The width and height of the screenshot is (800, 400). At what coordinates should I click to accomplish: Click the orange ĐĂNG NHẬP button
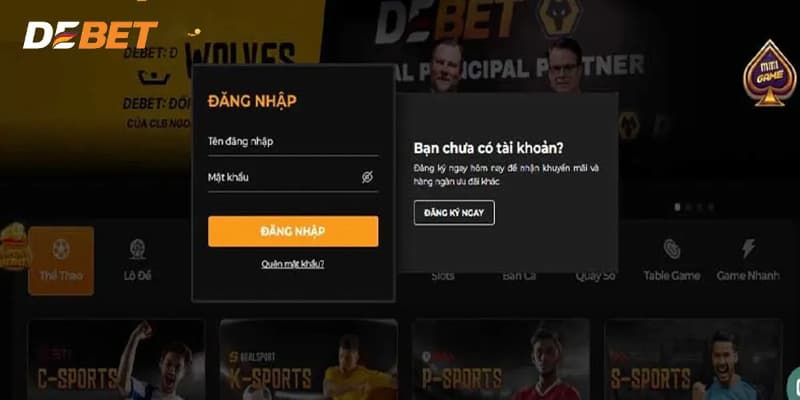coord(293,231)
